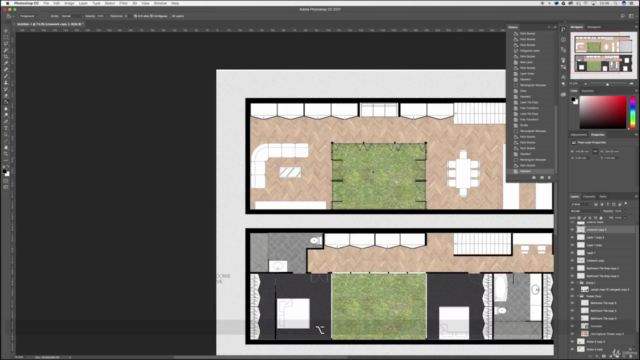Select the History Brush tool
Viewport: 640px width, 360px height.
tap(6, 89)
